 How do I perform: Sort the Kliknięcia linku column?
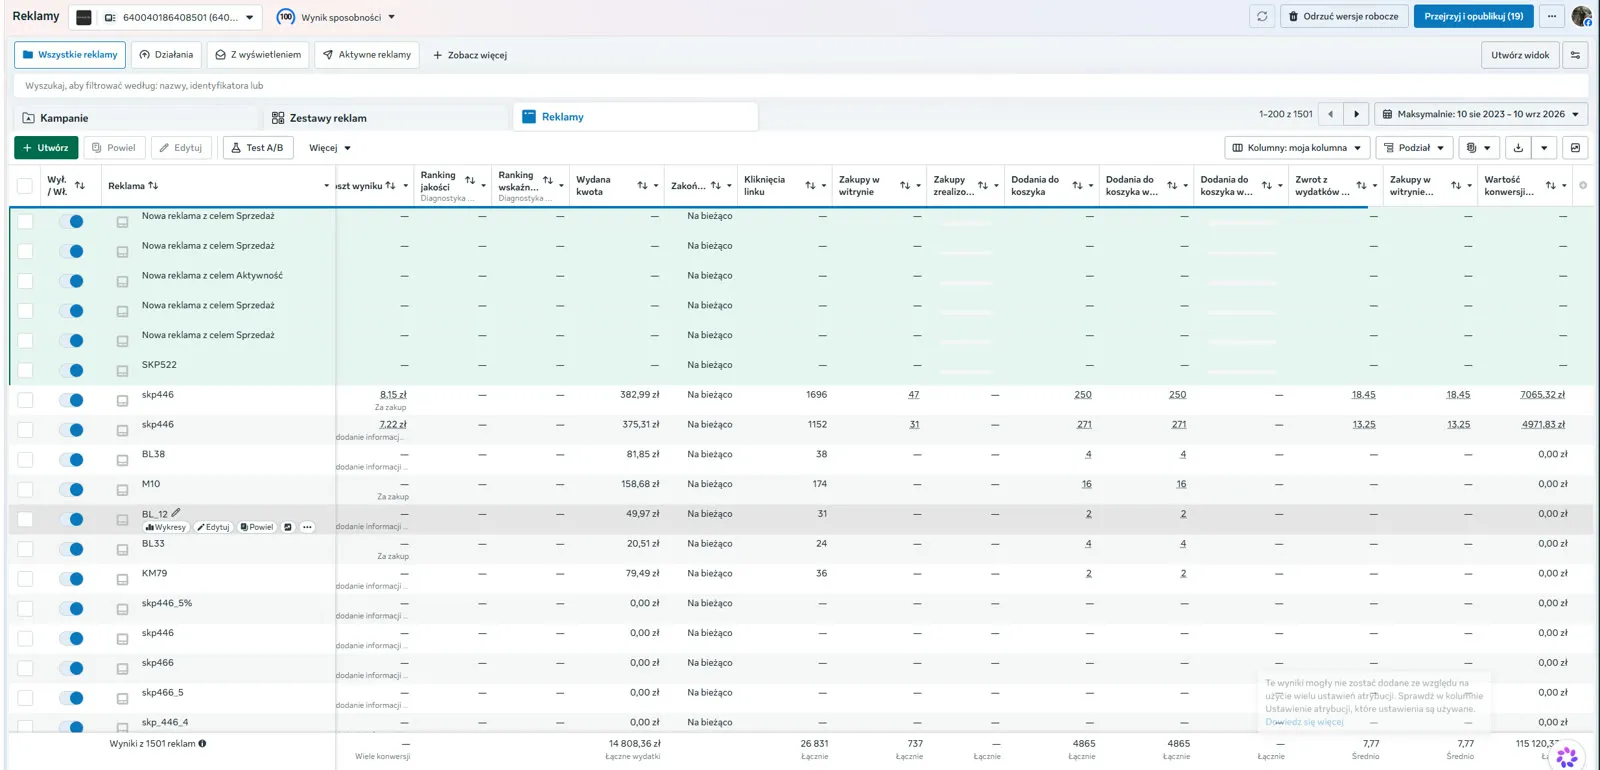click(x=810, y=185)
